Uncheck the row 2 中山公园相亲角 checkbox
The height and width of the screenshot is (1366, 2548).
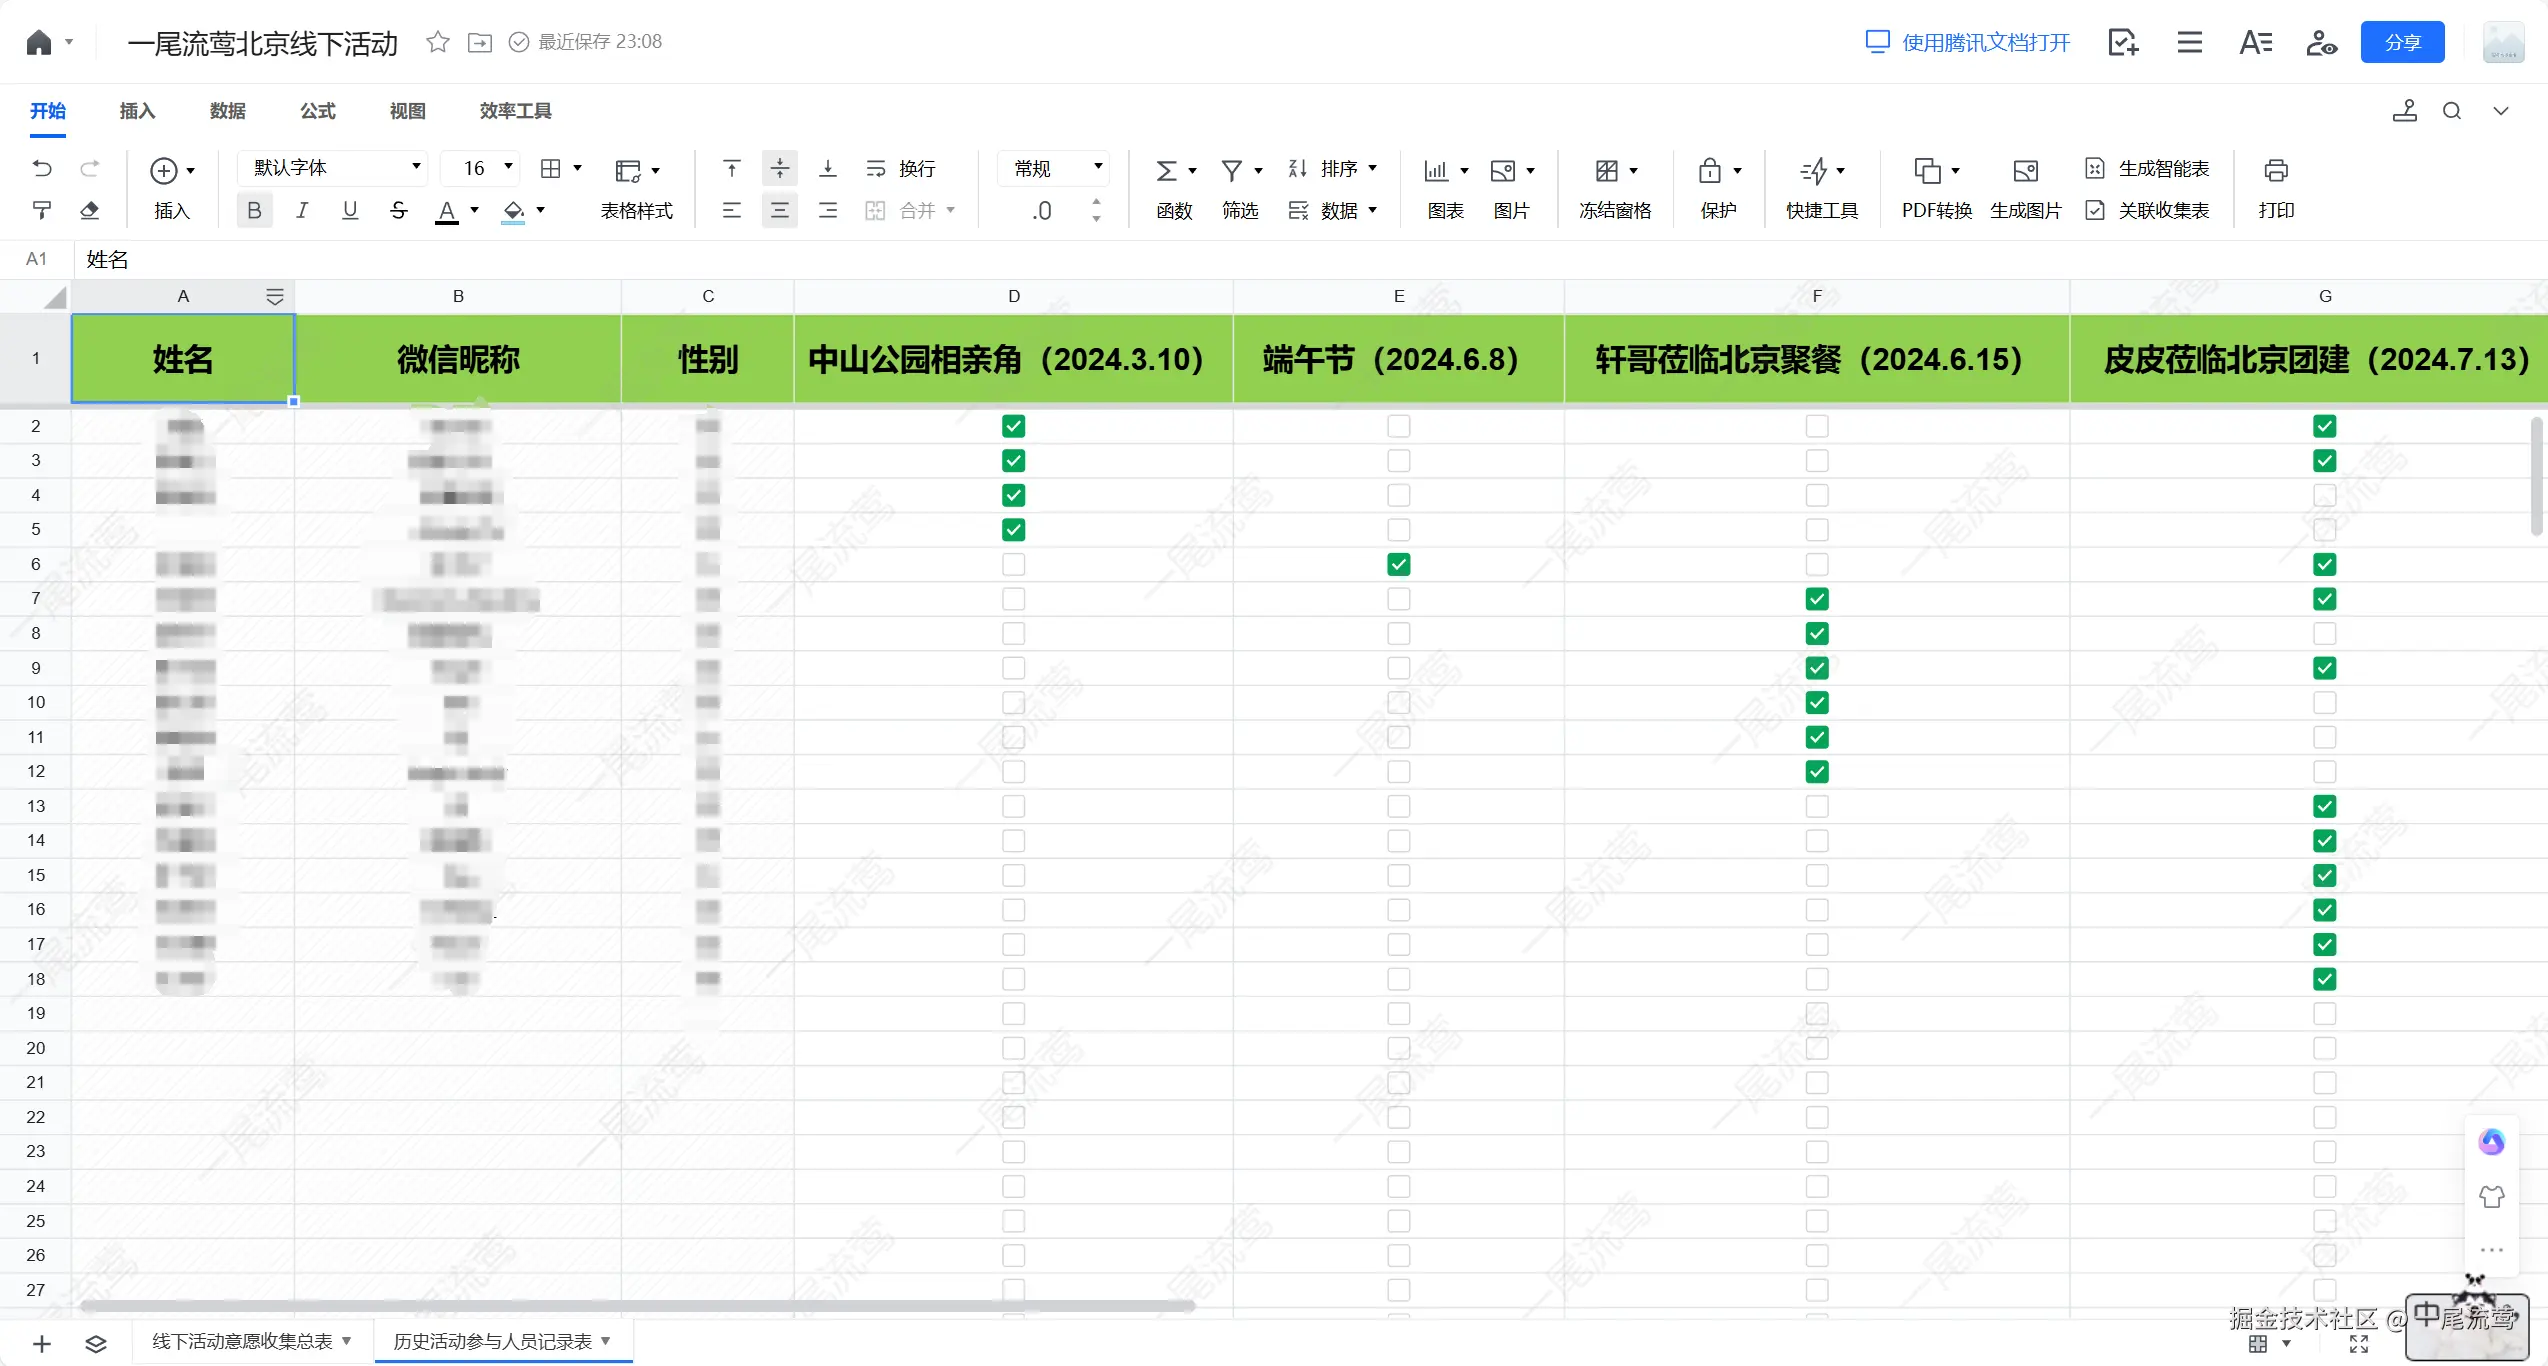click(x=1013, y=426)
